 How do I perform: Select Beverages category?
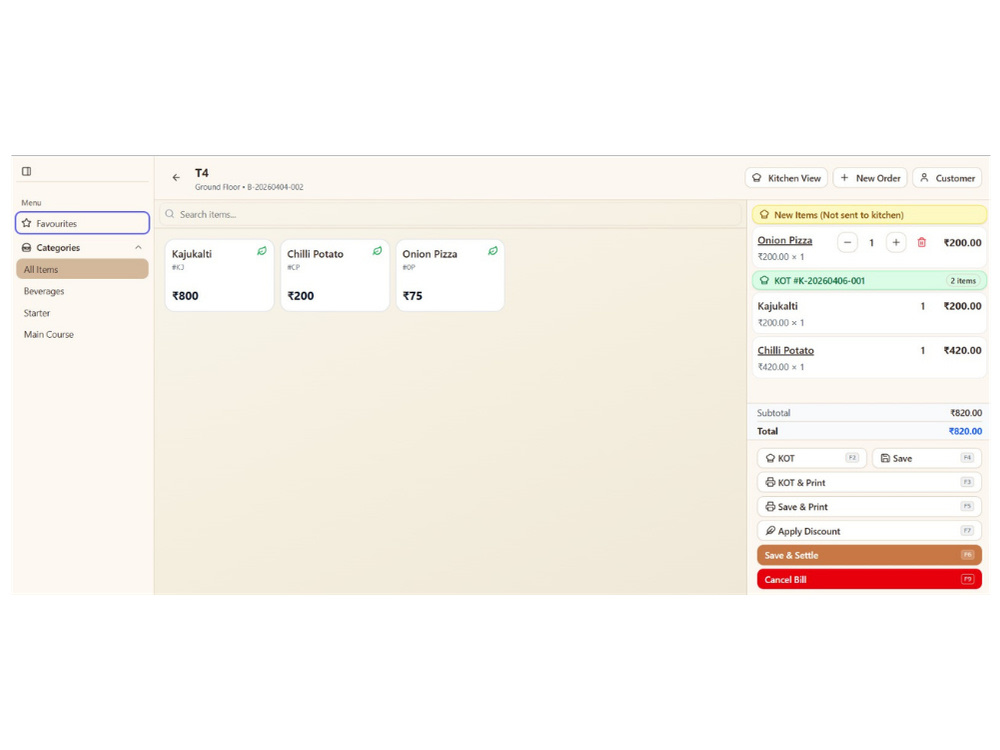(44, 291)
